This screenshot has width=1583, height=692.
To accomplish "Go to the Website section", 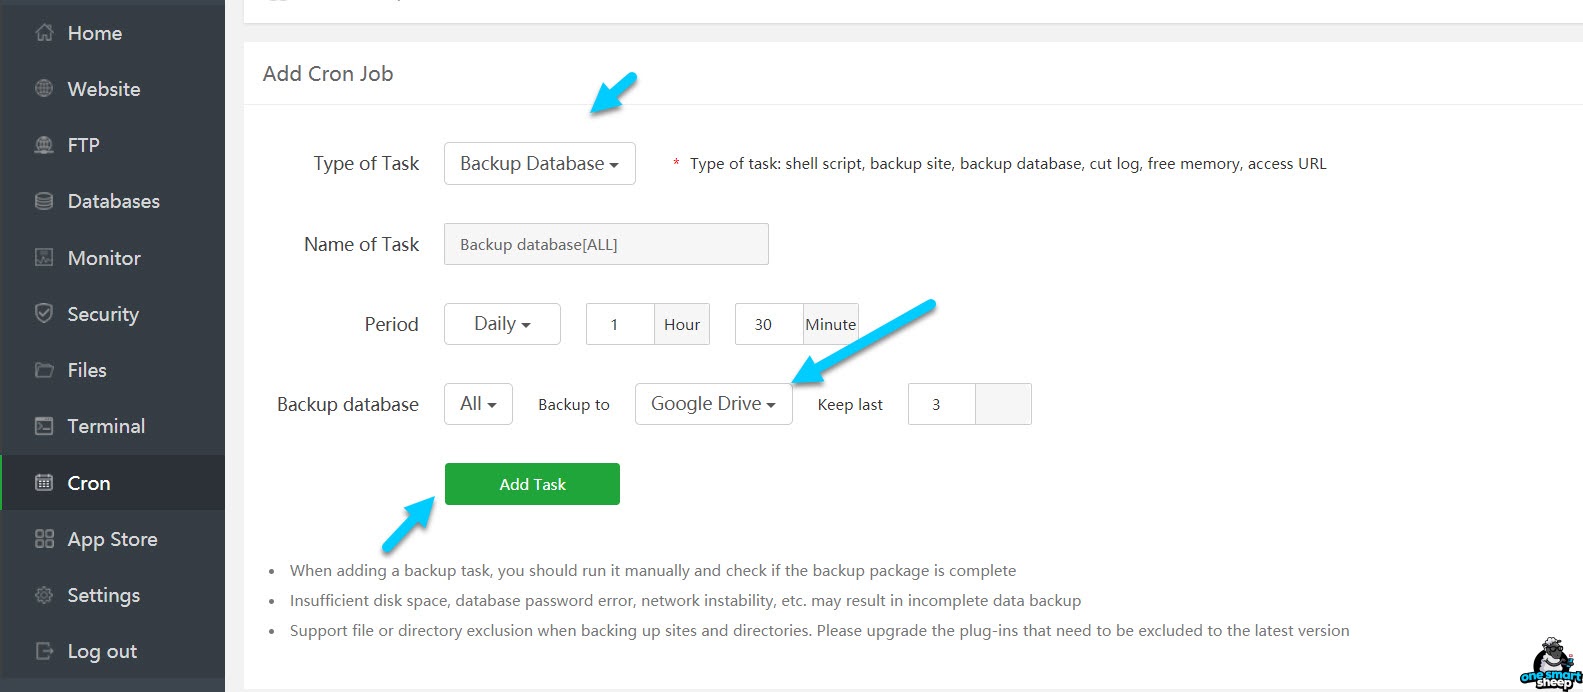I will click(x=104, y=89).
